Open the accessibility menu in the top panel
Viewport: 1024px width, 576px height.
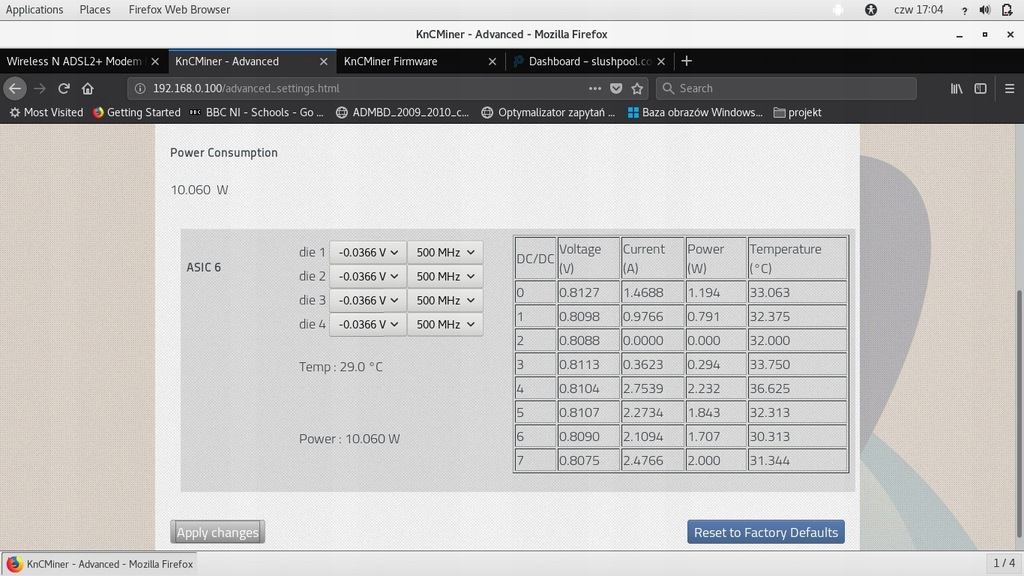[871, 10]
